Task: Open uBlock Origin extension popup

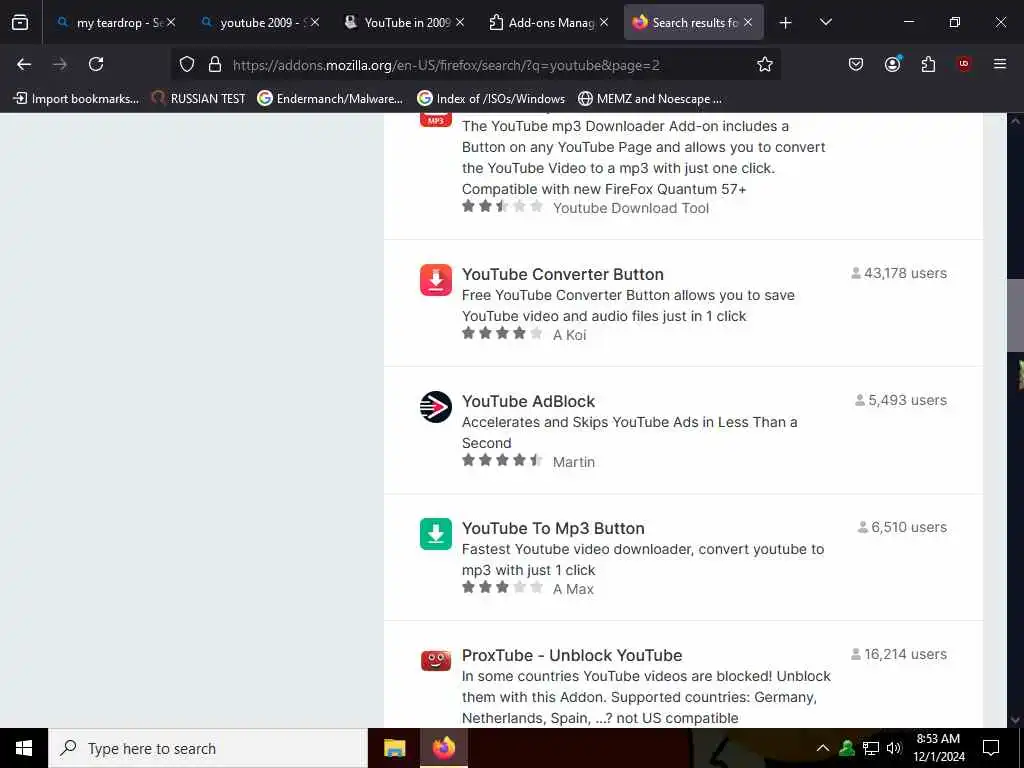Action: pos(964,64)
